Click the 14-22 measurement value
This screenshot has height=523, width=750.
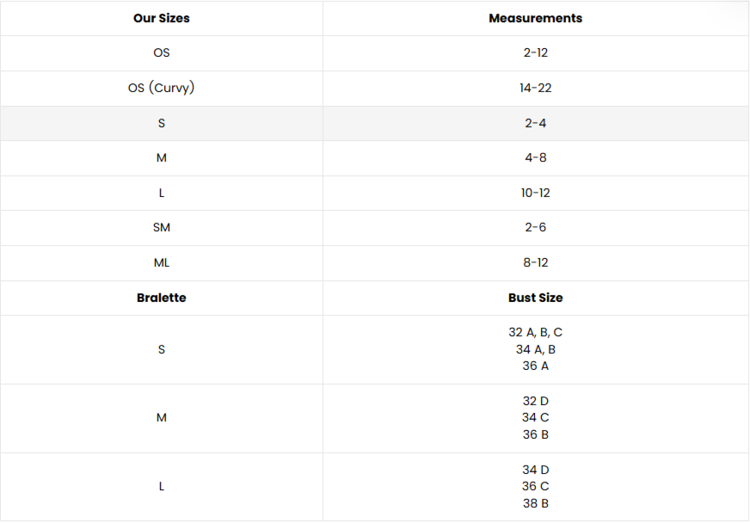pos(535,88)
